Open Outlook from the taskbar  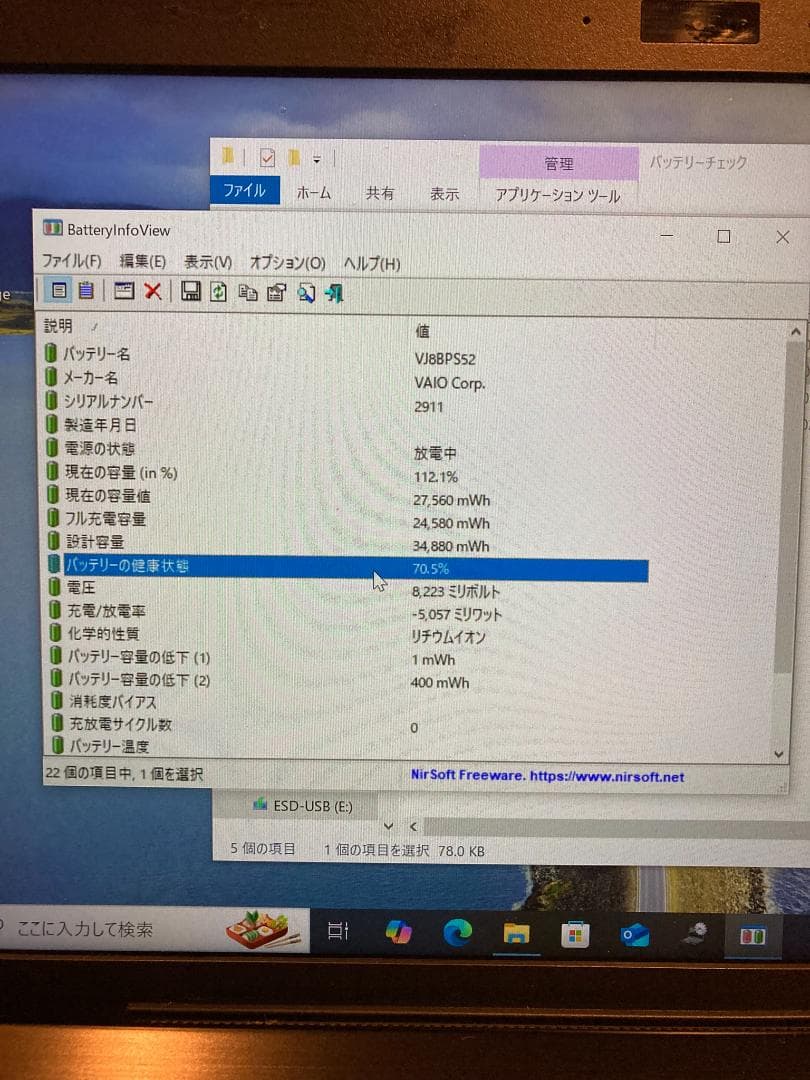point(634,936)
